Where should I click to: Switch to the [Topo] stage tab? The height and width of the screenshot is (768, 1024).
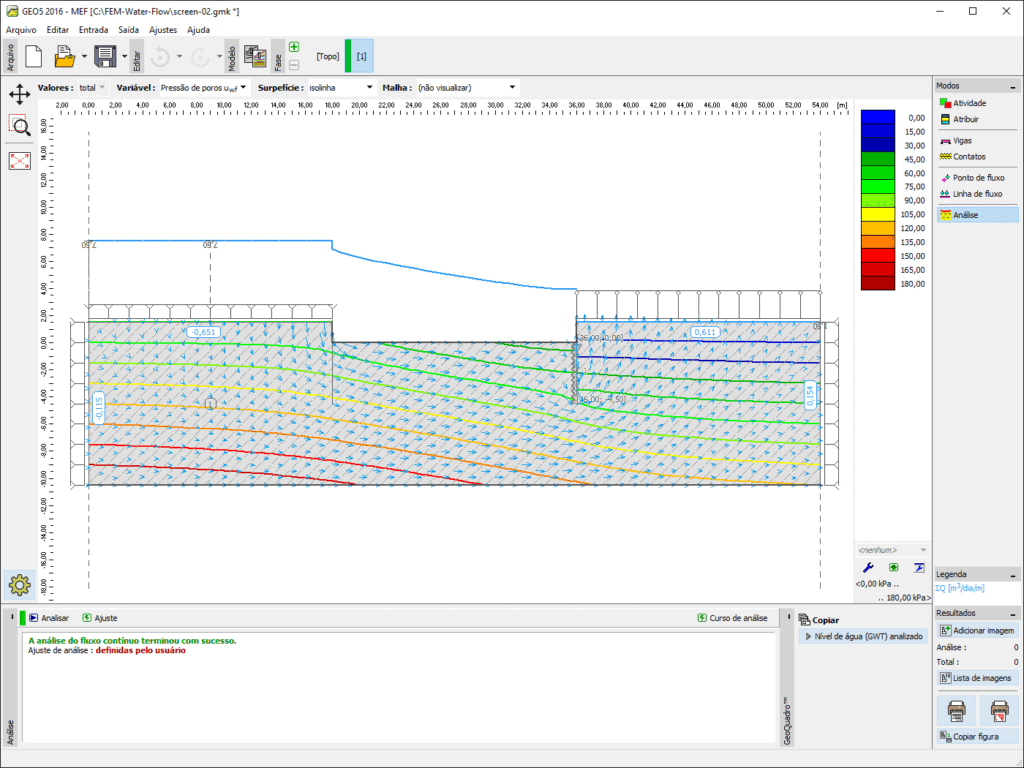coord(328,56)
